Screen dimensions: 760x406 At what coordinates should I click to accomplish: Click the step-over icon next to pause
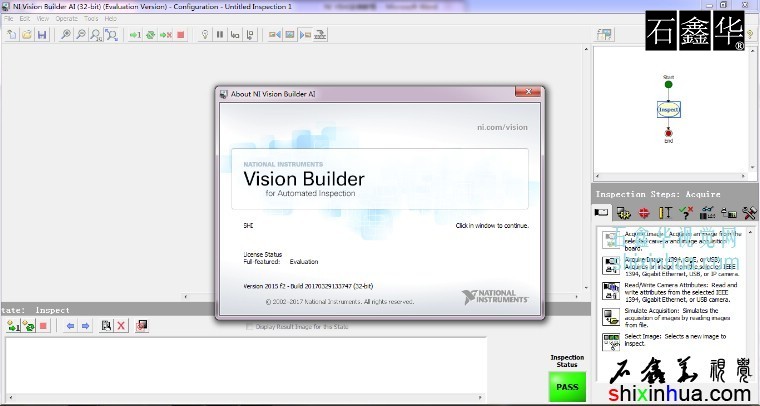pos(235,35)
